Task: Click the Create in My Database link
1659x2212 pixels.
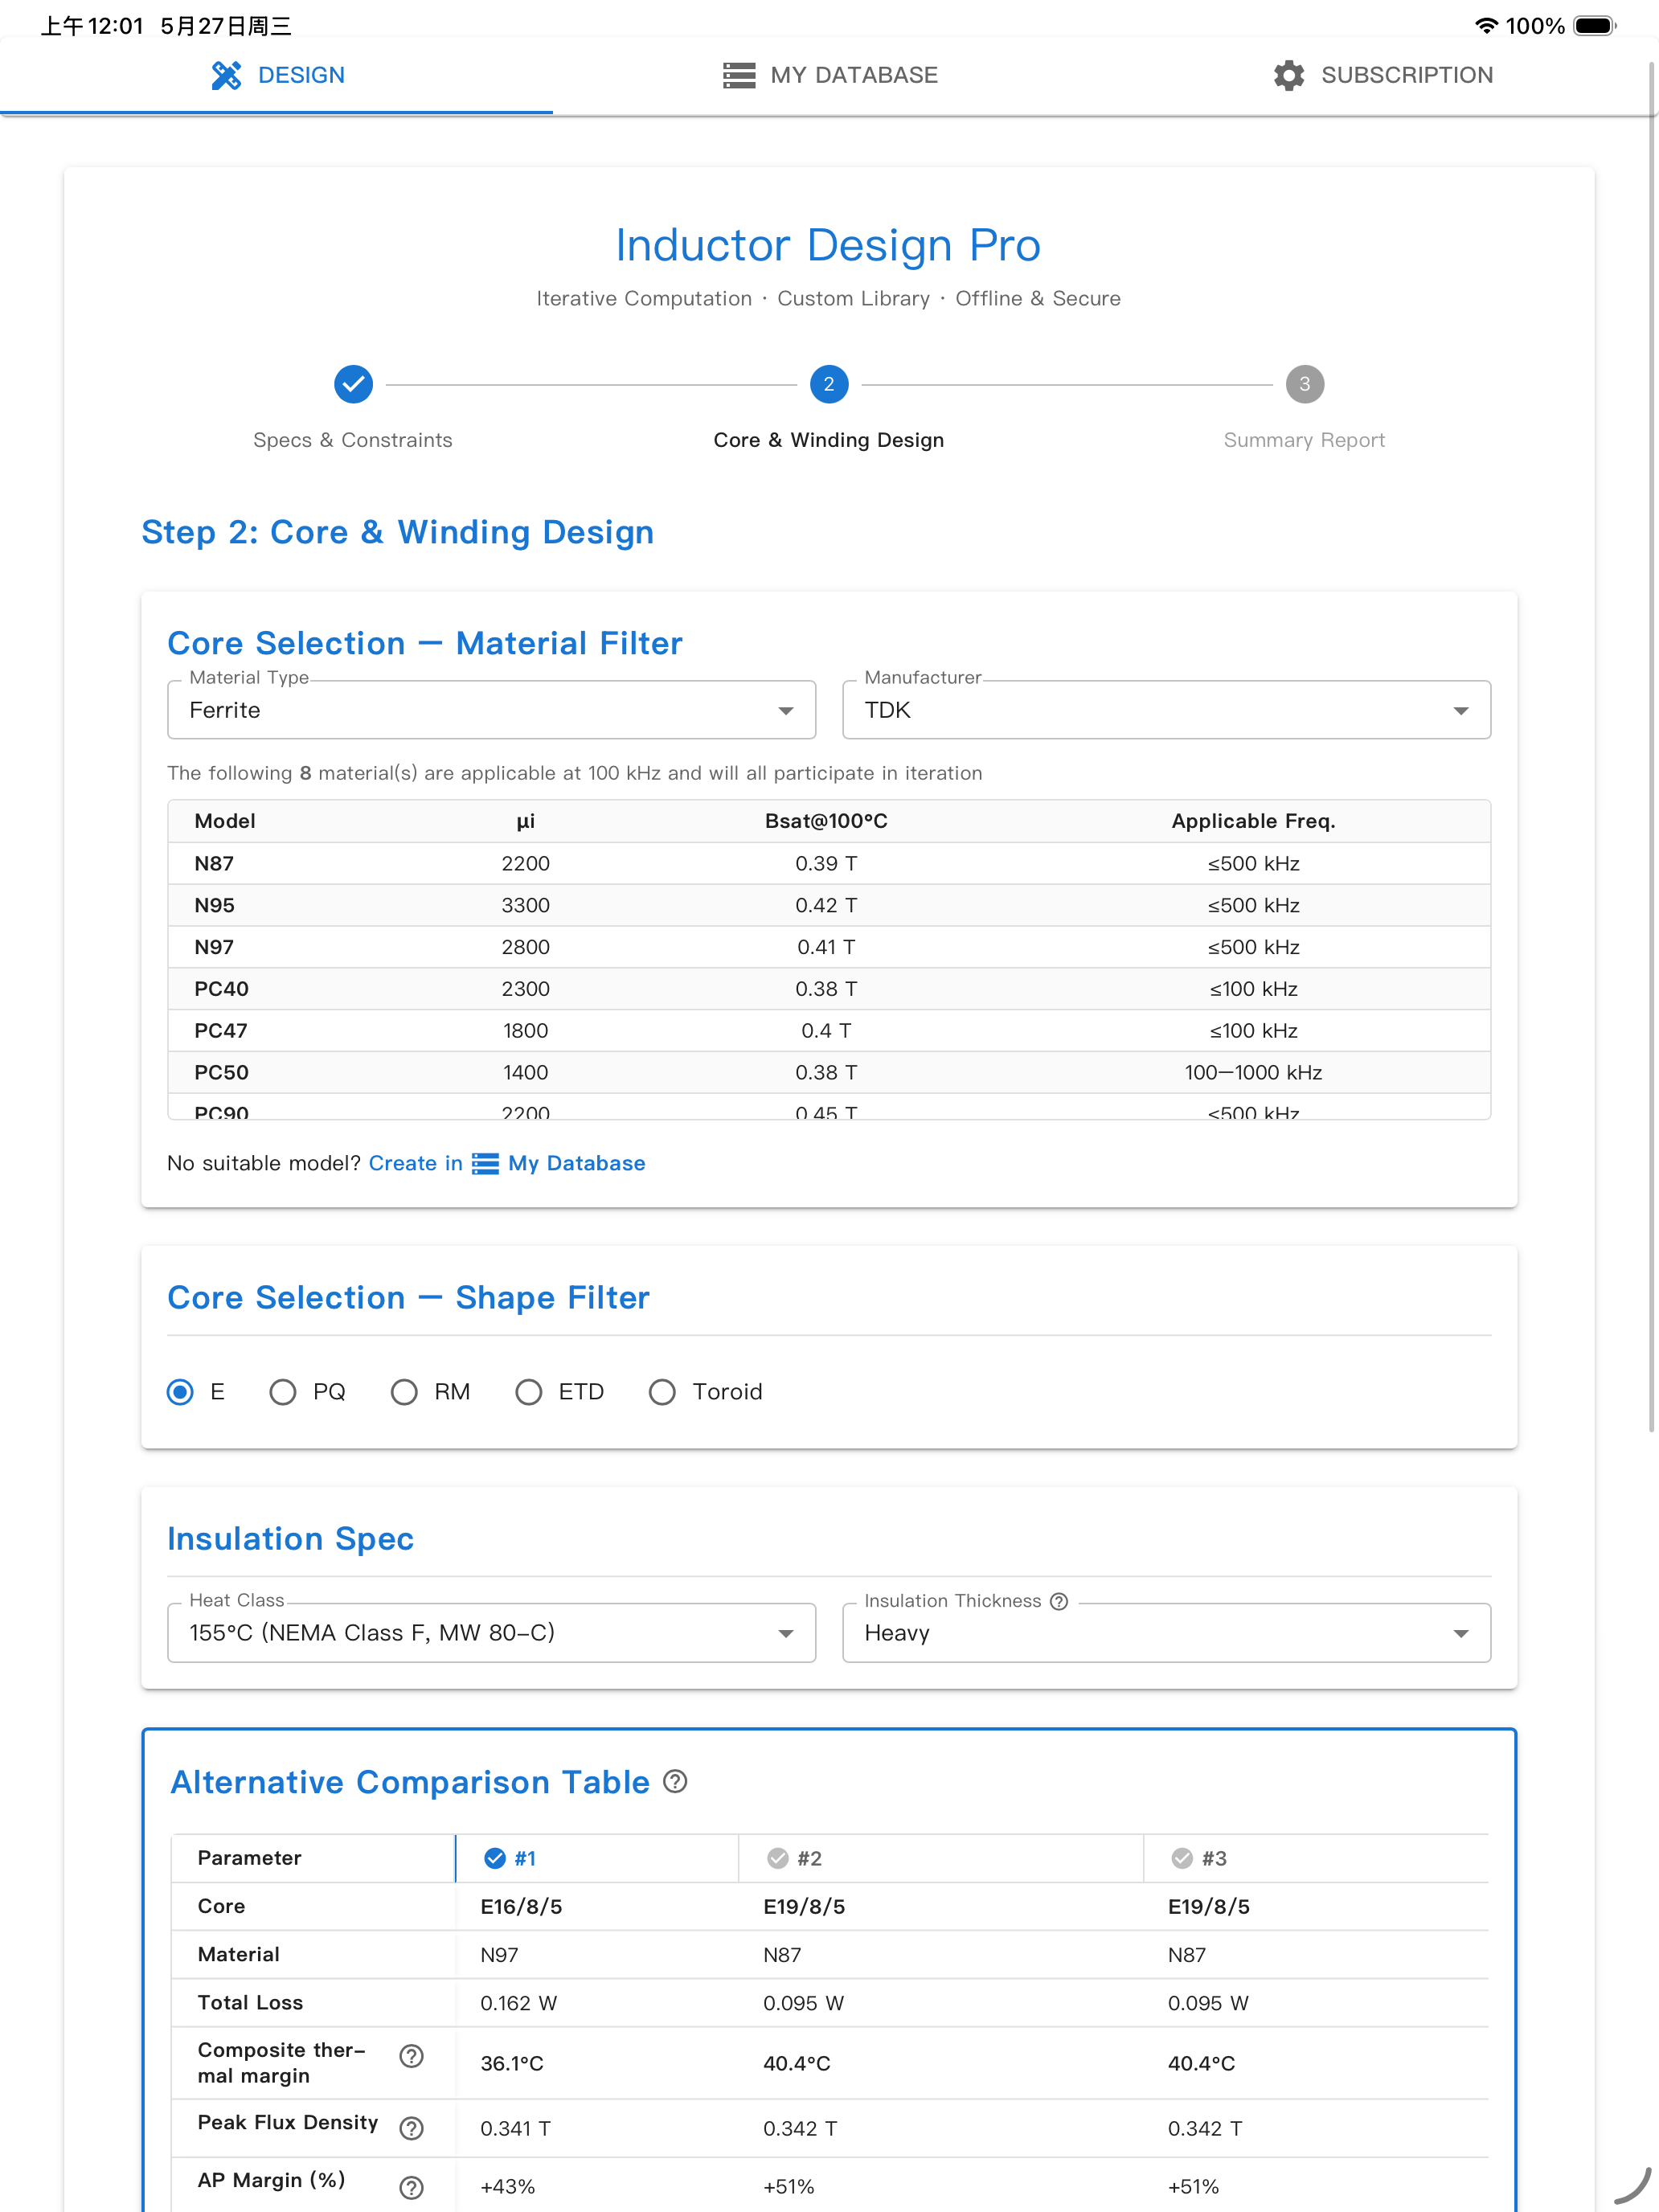Action: click(x=507, y=1164)
